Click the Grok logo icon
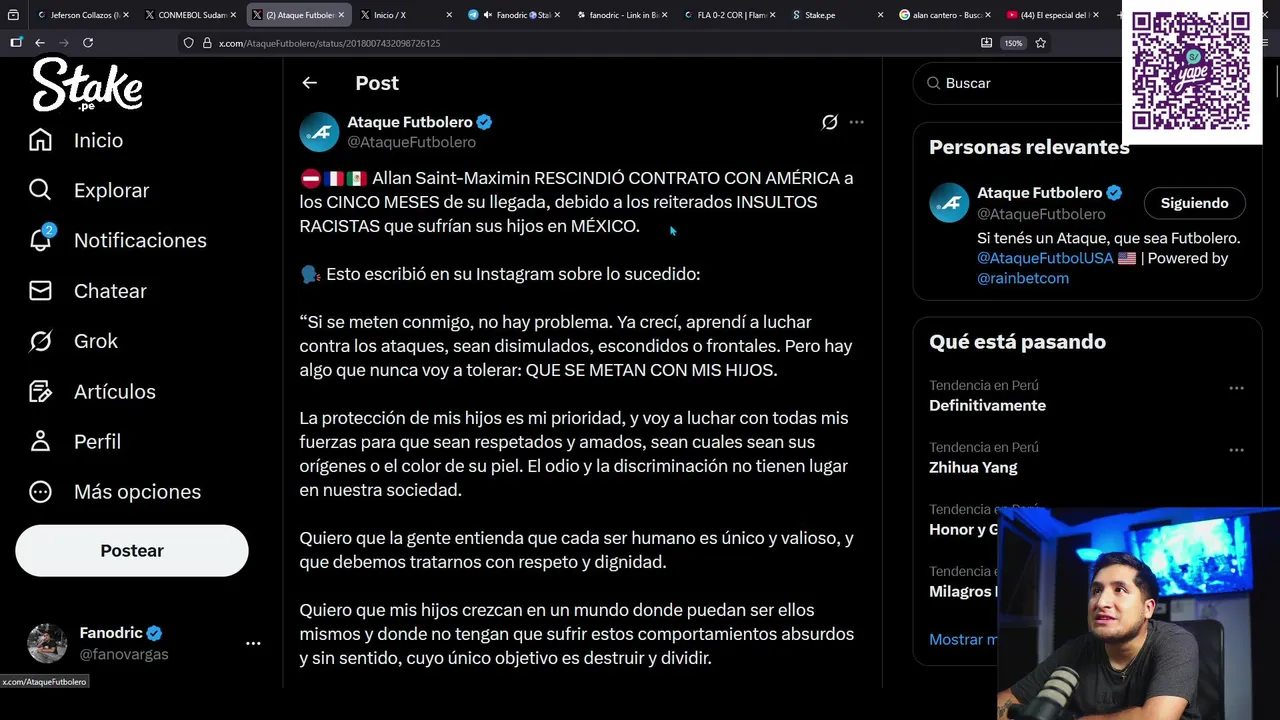Screen dimensions: 1280x720 point(40,341)
